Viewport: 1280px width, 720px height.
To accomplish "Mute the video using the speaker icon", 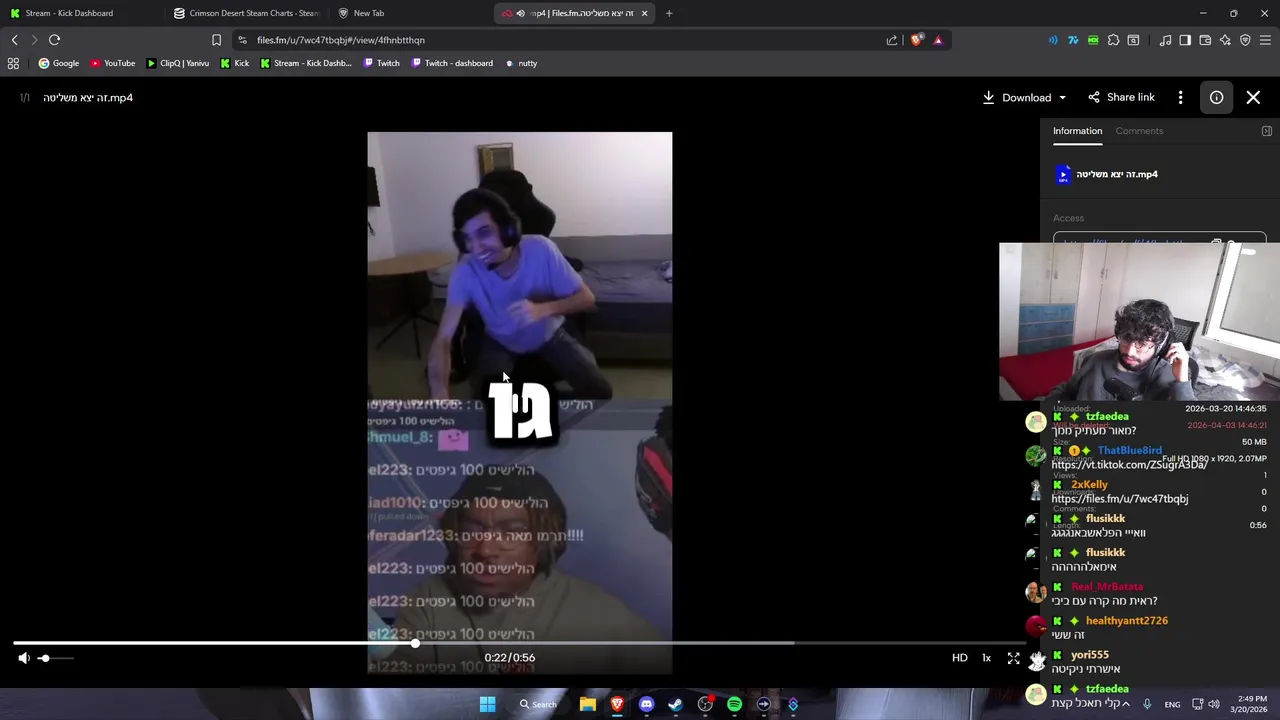I will [x=24, y=658].
